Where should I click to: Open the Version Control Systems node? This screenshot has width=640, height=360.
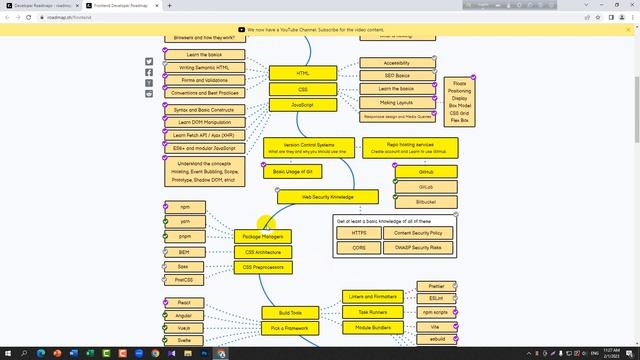pos(309,148)
